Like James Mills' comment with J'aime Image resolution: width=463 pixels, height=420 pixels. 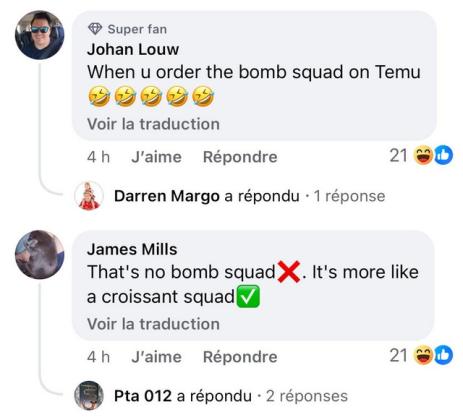pyautogui.click(x=156, y=357)
